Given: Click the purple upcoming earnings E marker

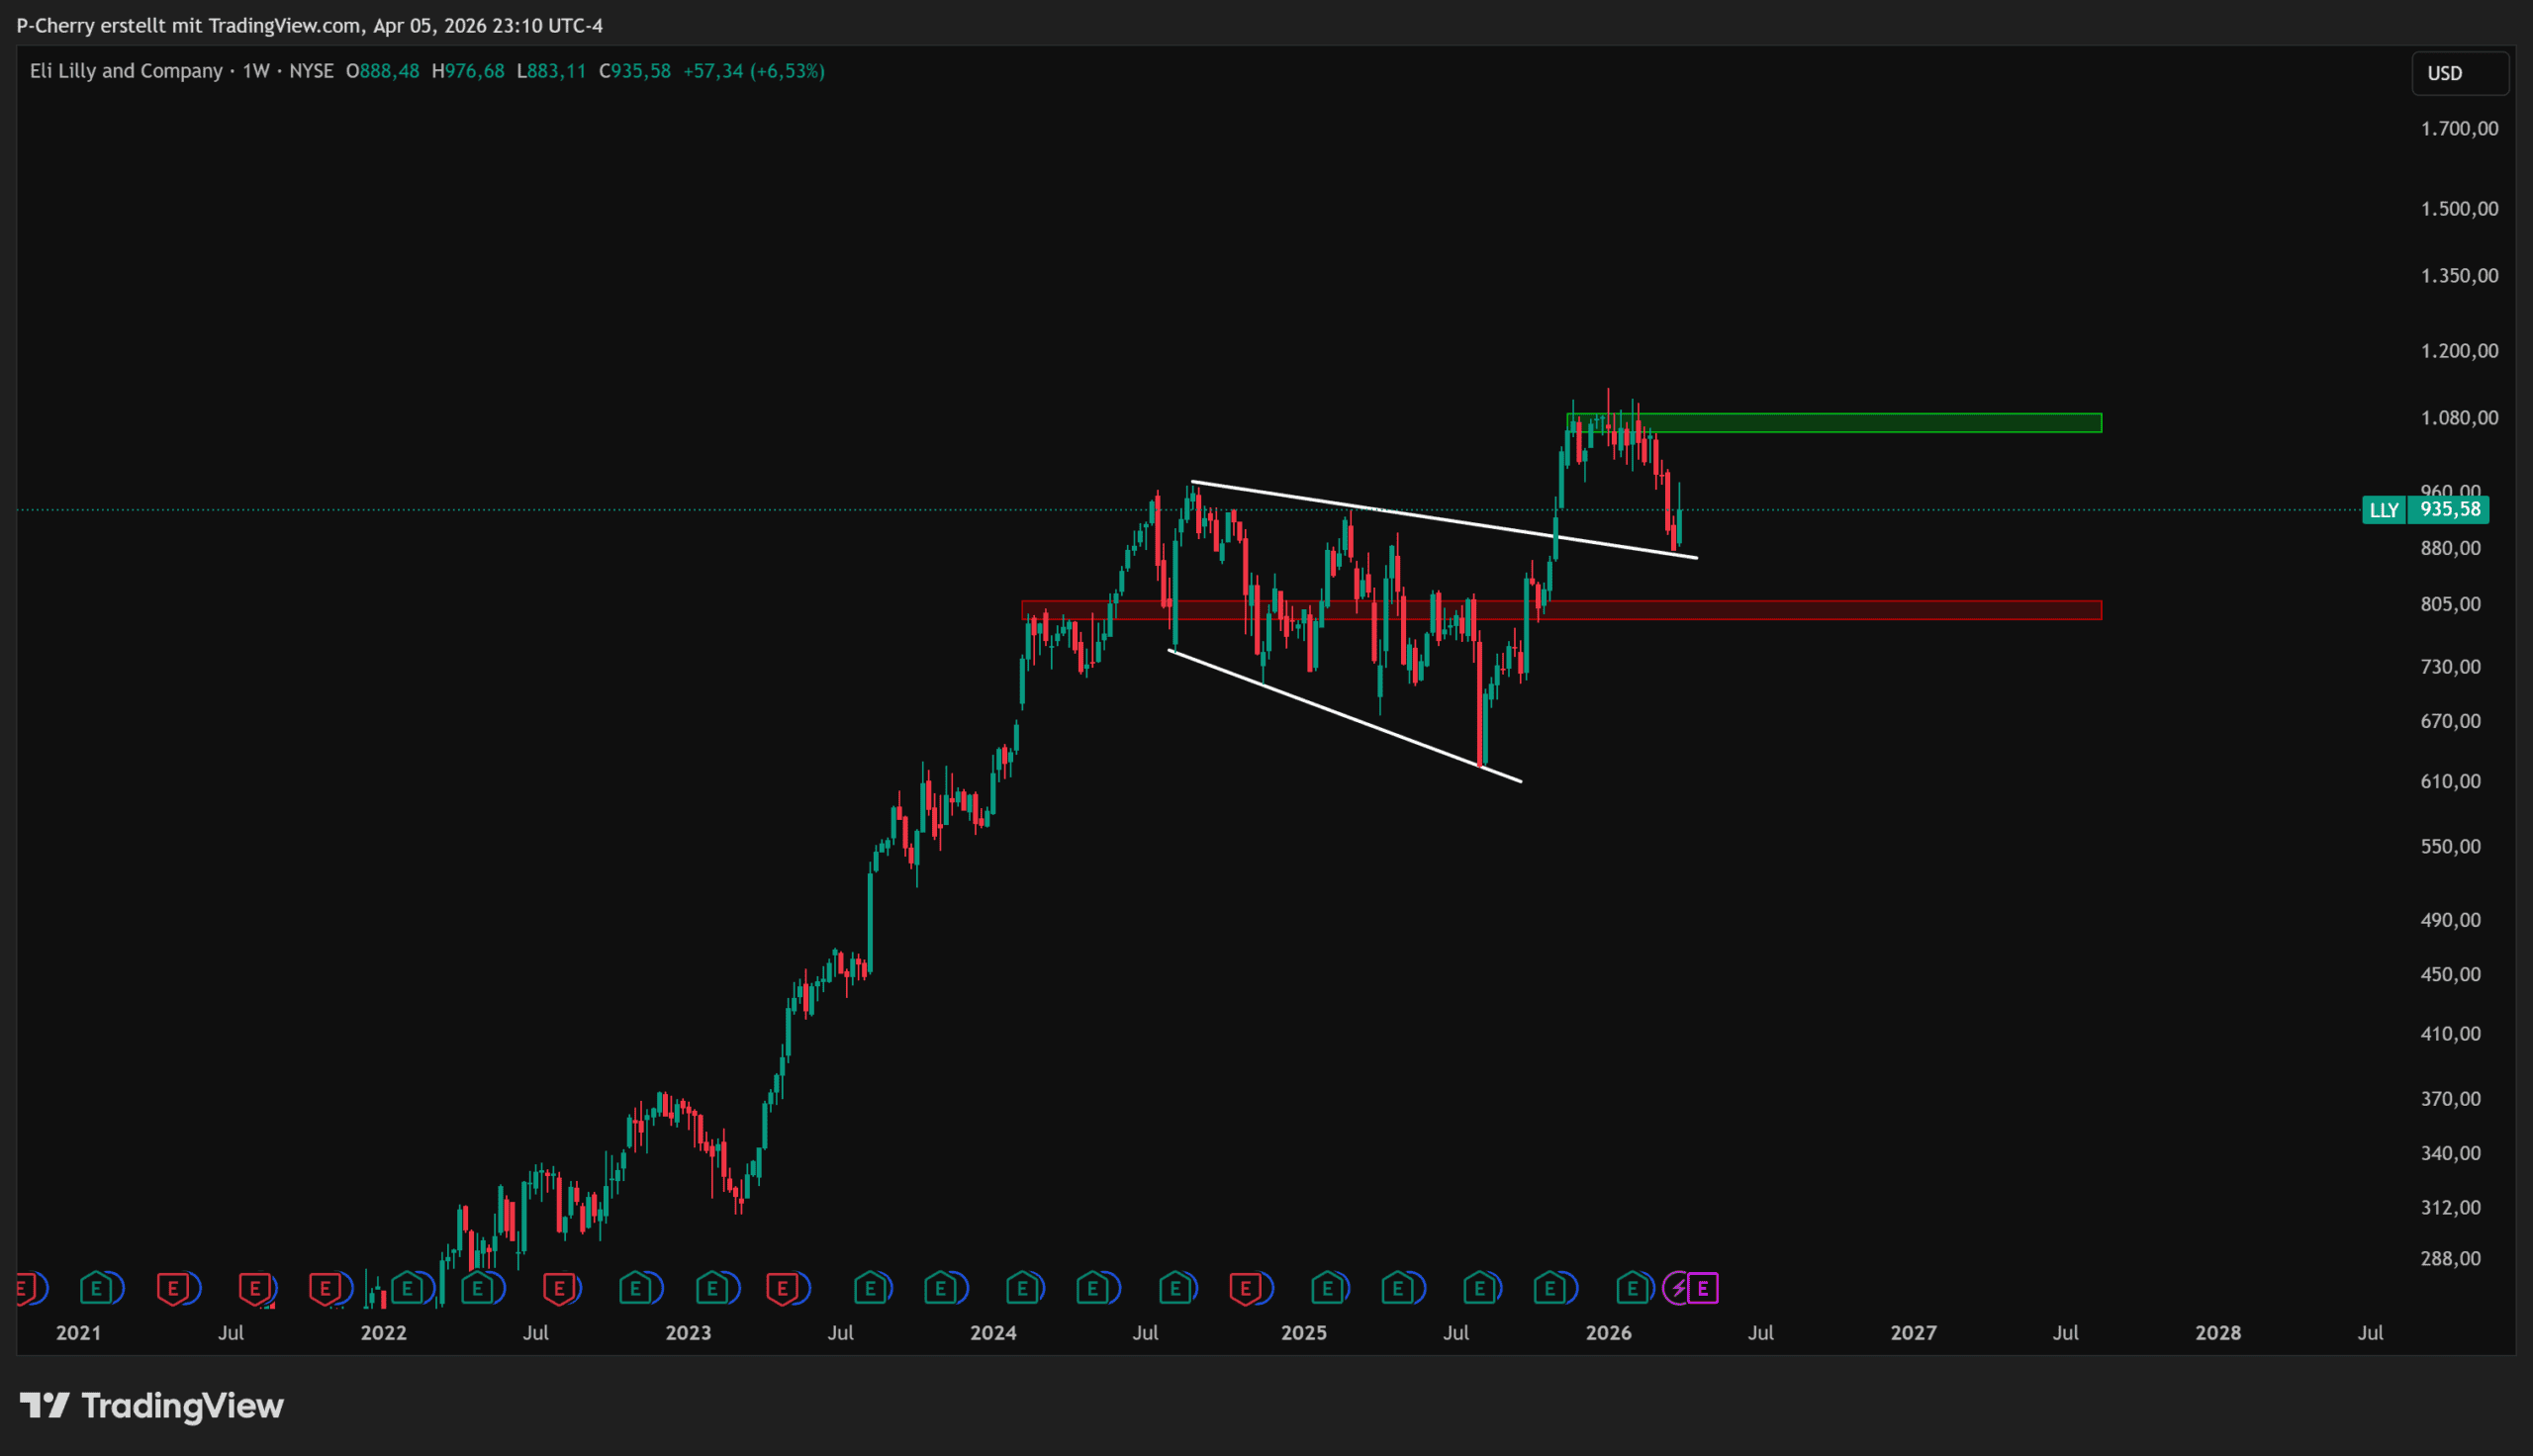Looking at the screenshot, I should coord(1703,1288).
